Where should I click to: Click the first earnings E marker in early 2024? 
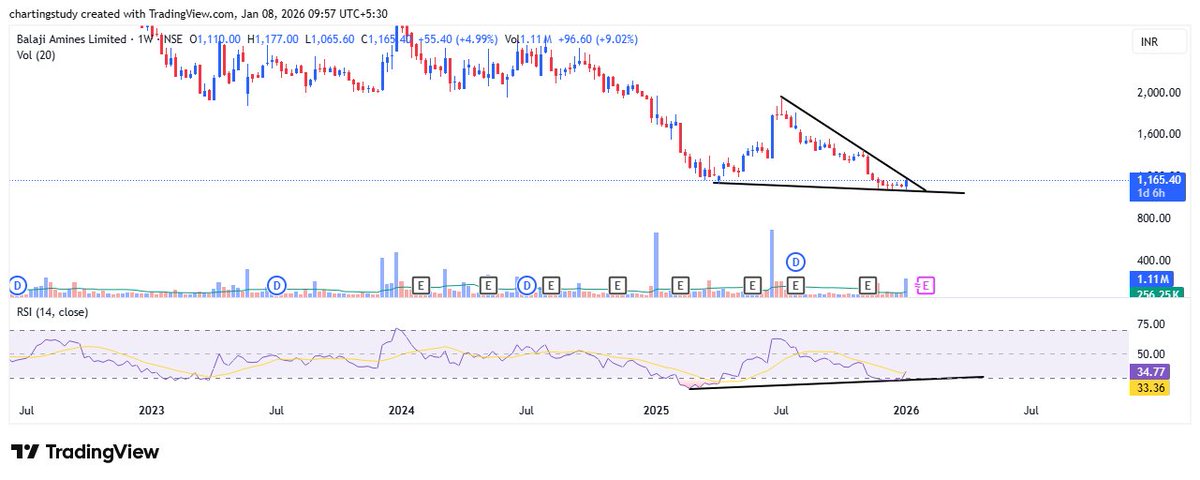(422, 286)
